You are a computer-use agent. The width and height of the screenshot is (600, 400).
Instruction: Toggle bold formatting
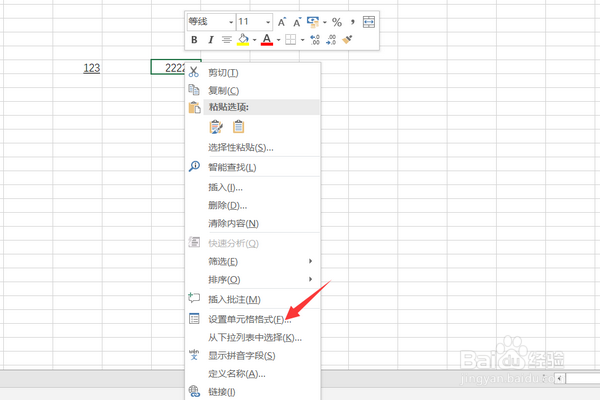[194, 40]
